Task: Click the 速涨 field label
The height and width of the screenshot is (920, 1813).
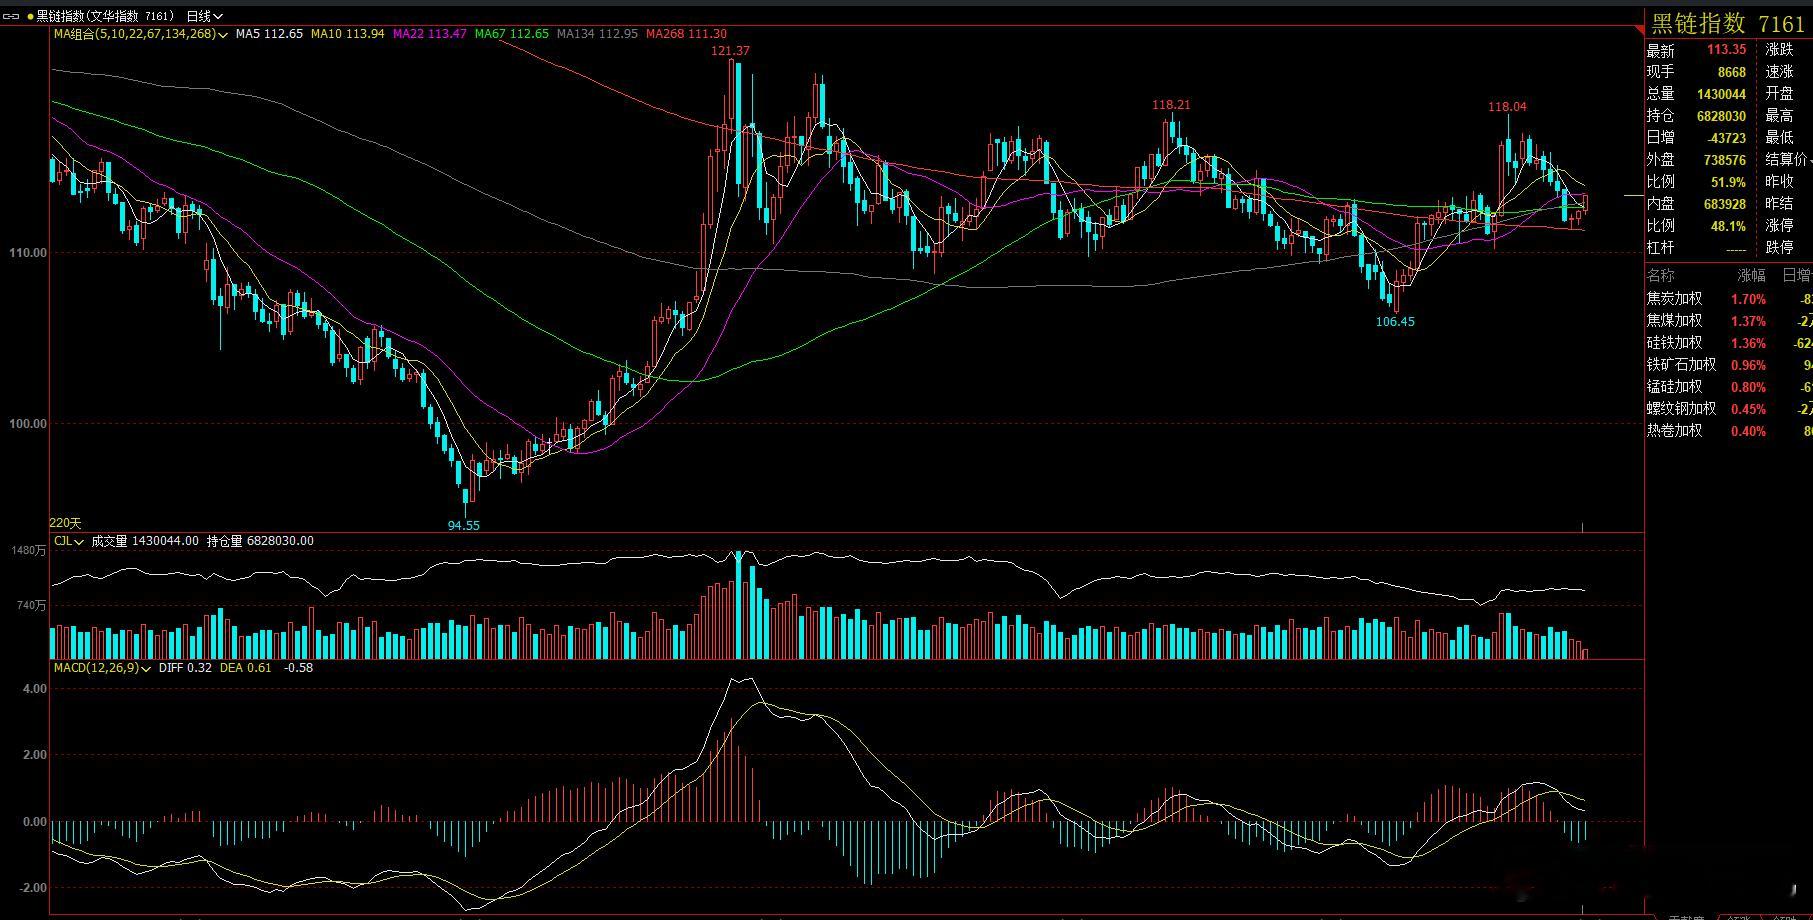Action: (x=1779, y=72)
